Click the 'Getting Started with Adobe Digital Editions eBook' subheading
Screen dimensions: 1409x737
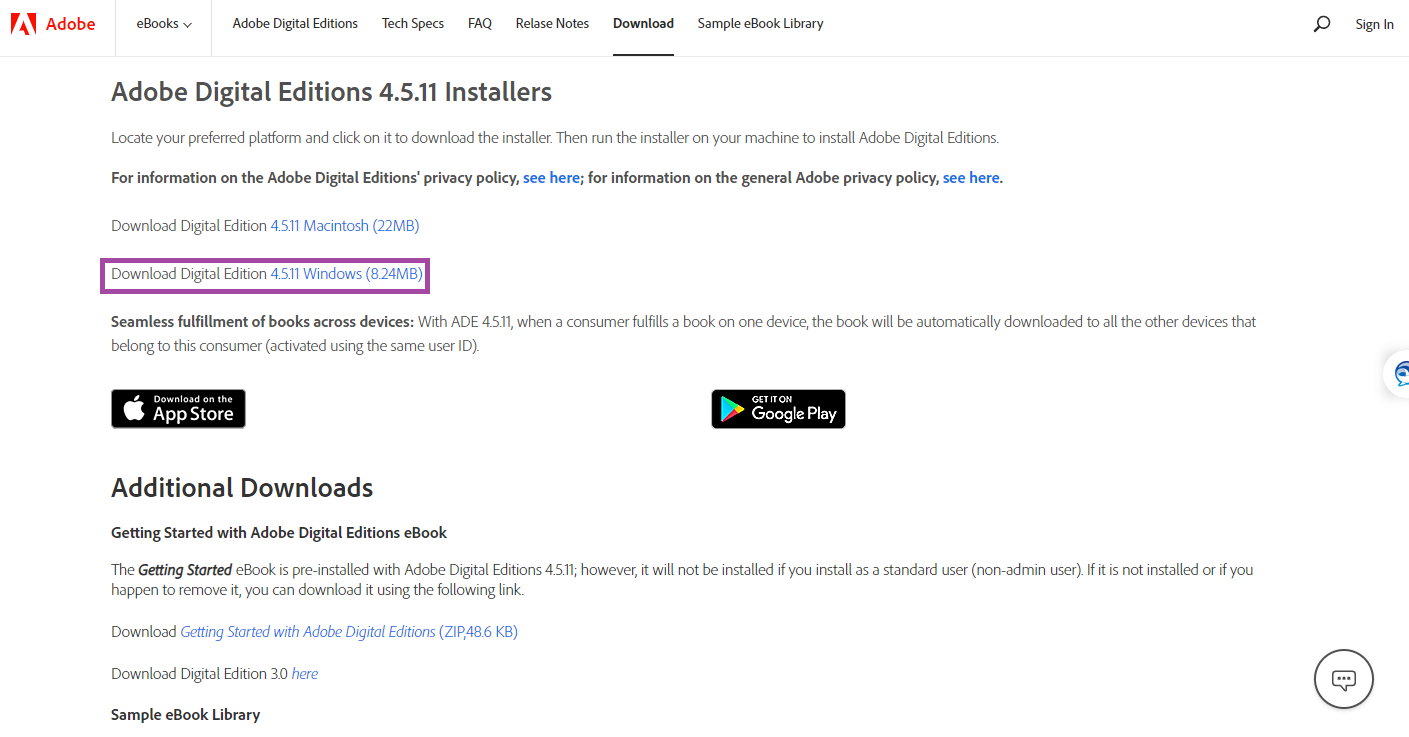click(279, 533)
